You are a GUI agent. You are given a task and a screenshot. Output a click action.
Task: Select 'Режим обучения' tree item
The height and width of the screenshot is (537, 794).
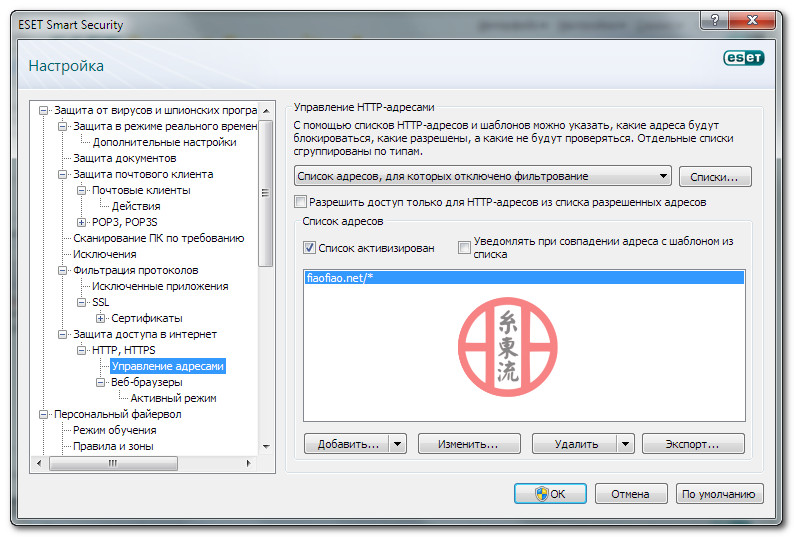point(114,430)
